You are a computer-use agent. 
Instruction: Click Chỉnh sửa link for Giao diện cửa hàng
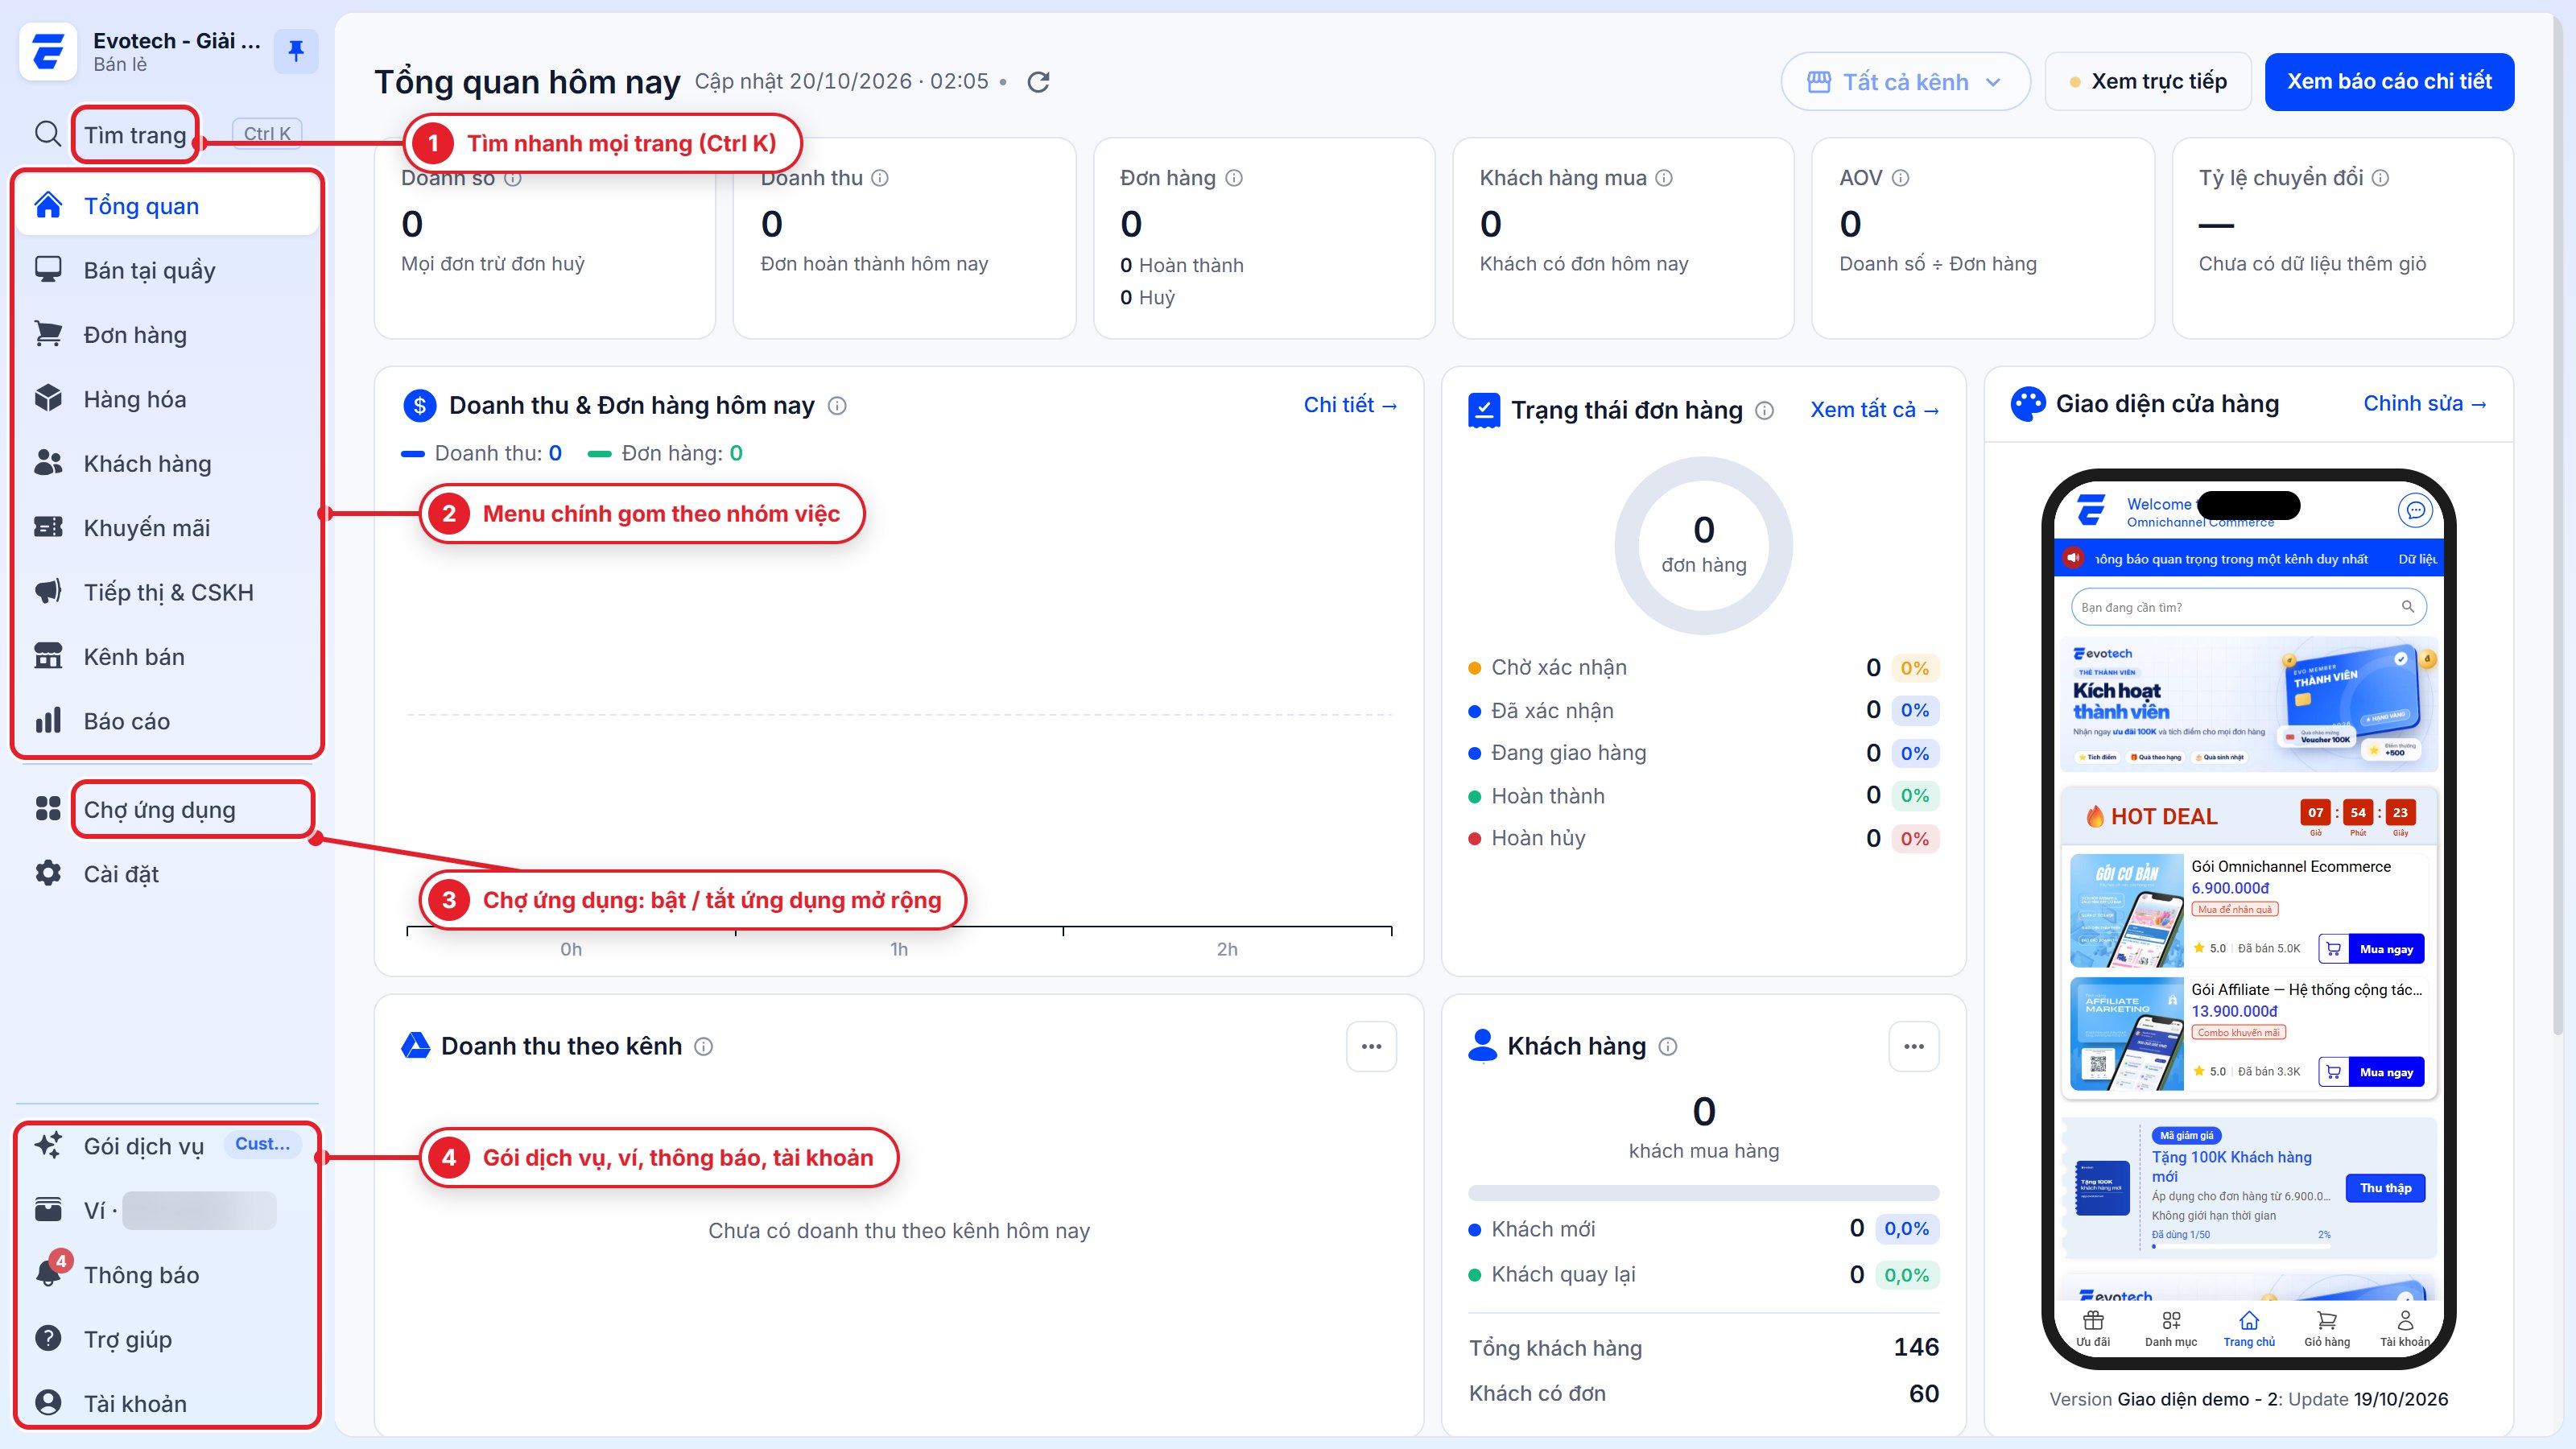point(2424,404)
